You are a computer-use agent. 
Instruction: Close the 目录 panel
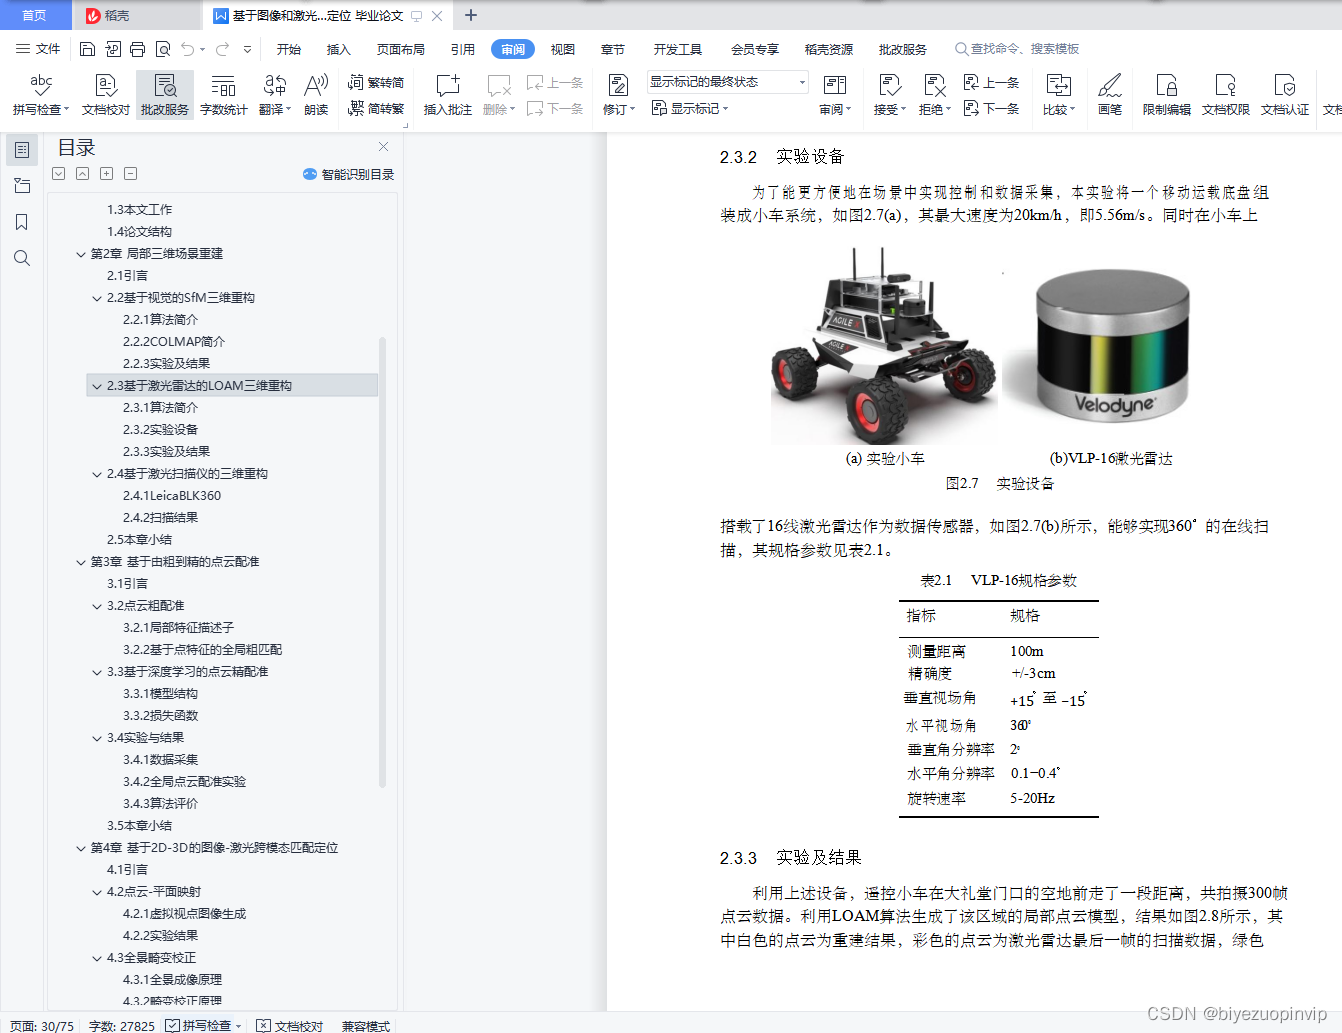(x=383, y=147)
